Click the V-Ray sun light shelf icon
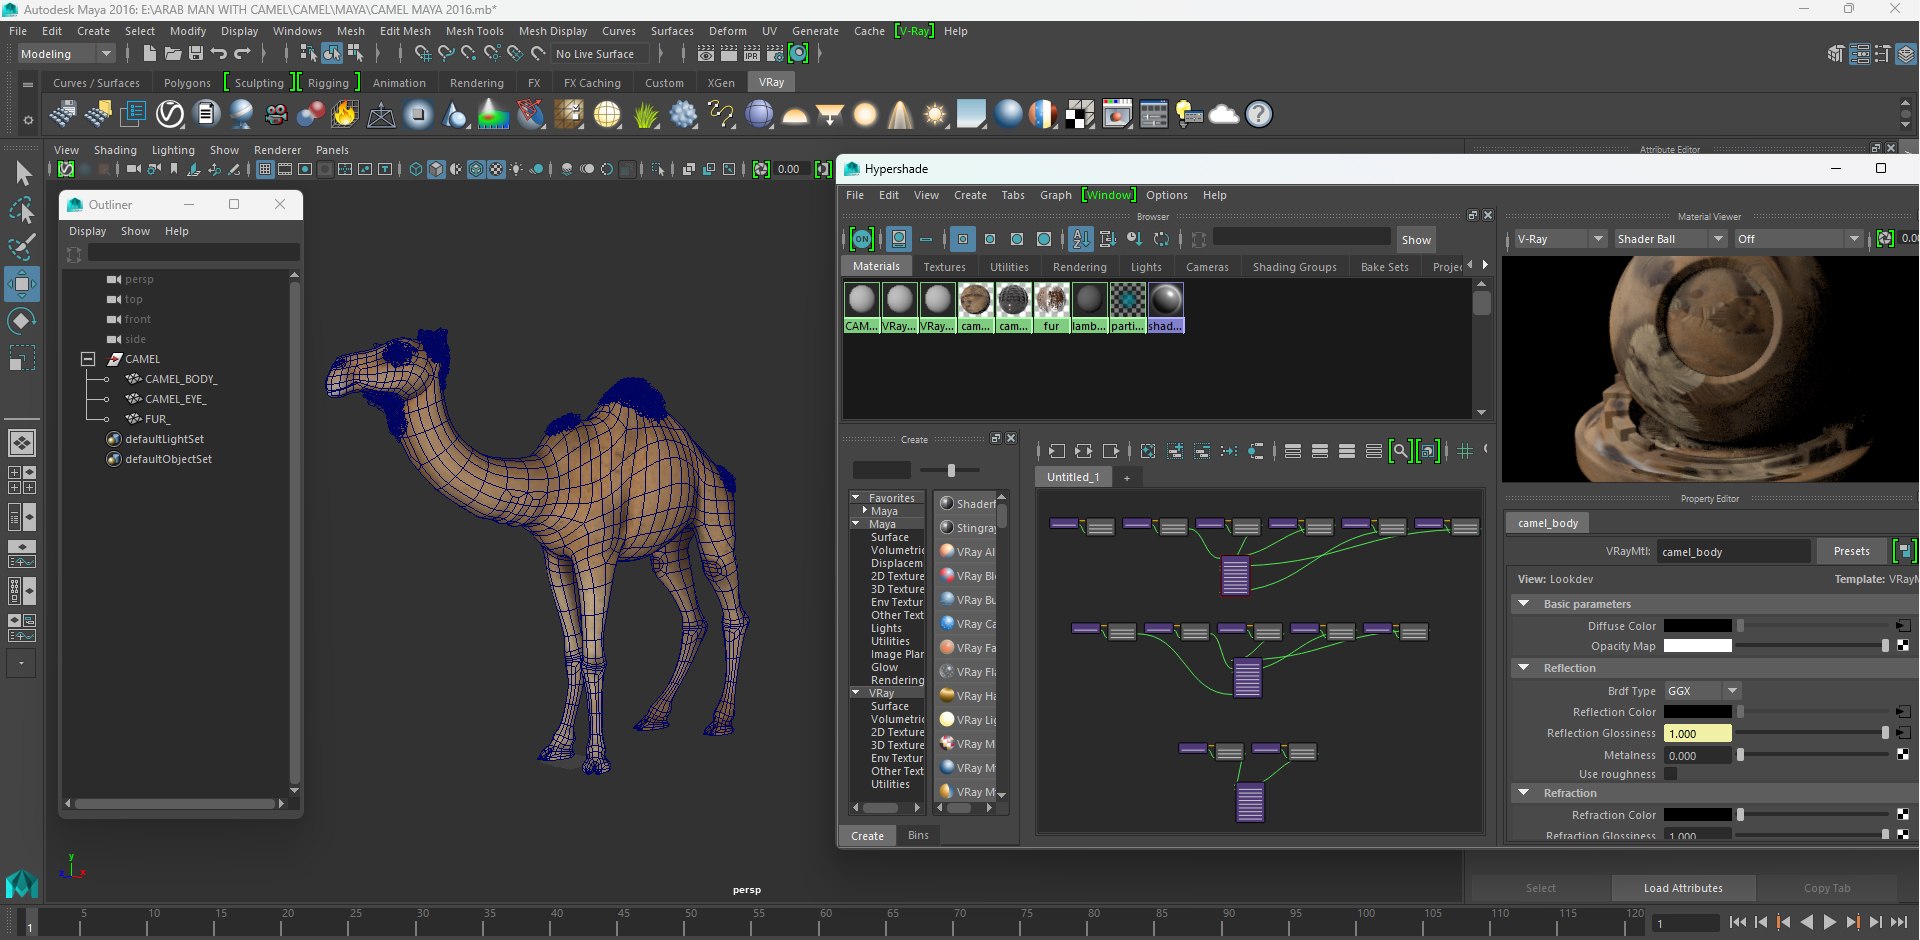Viewport: 1920px width, 940px height. pyautogui.click(x=935, y=115)
